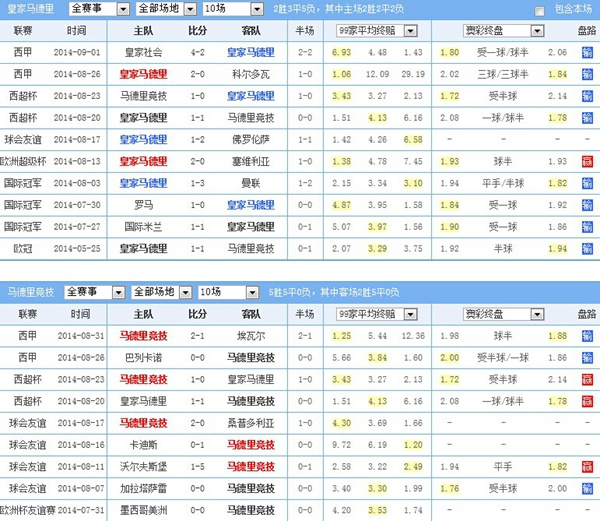Open 卡迪斯 team link
600x521 pixels.
pos(143,445)
